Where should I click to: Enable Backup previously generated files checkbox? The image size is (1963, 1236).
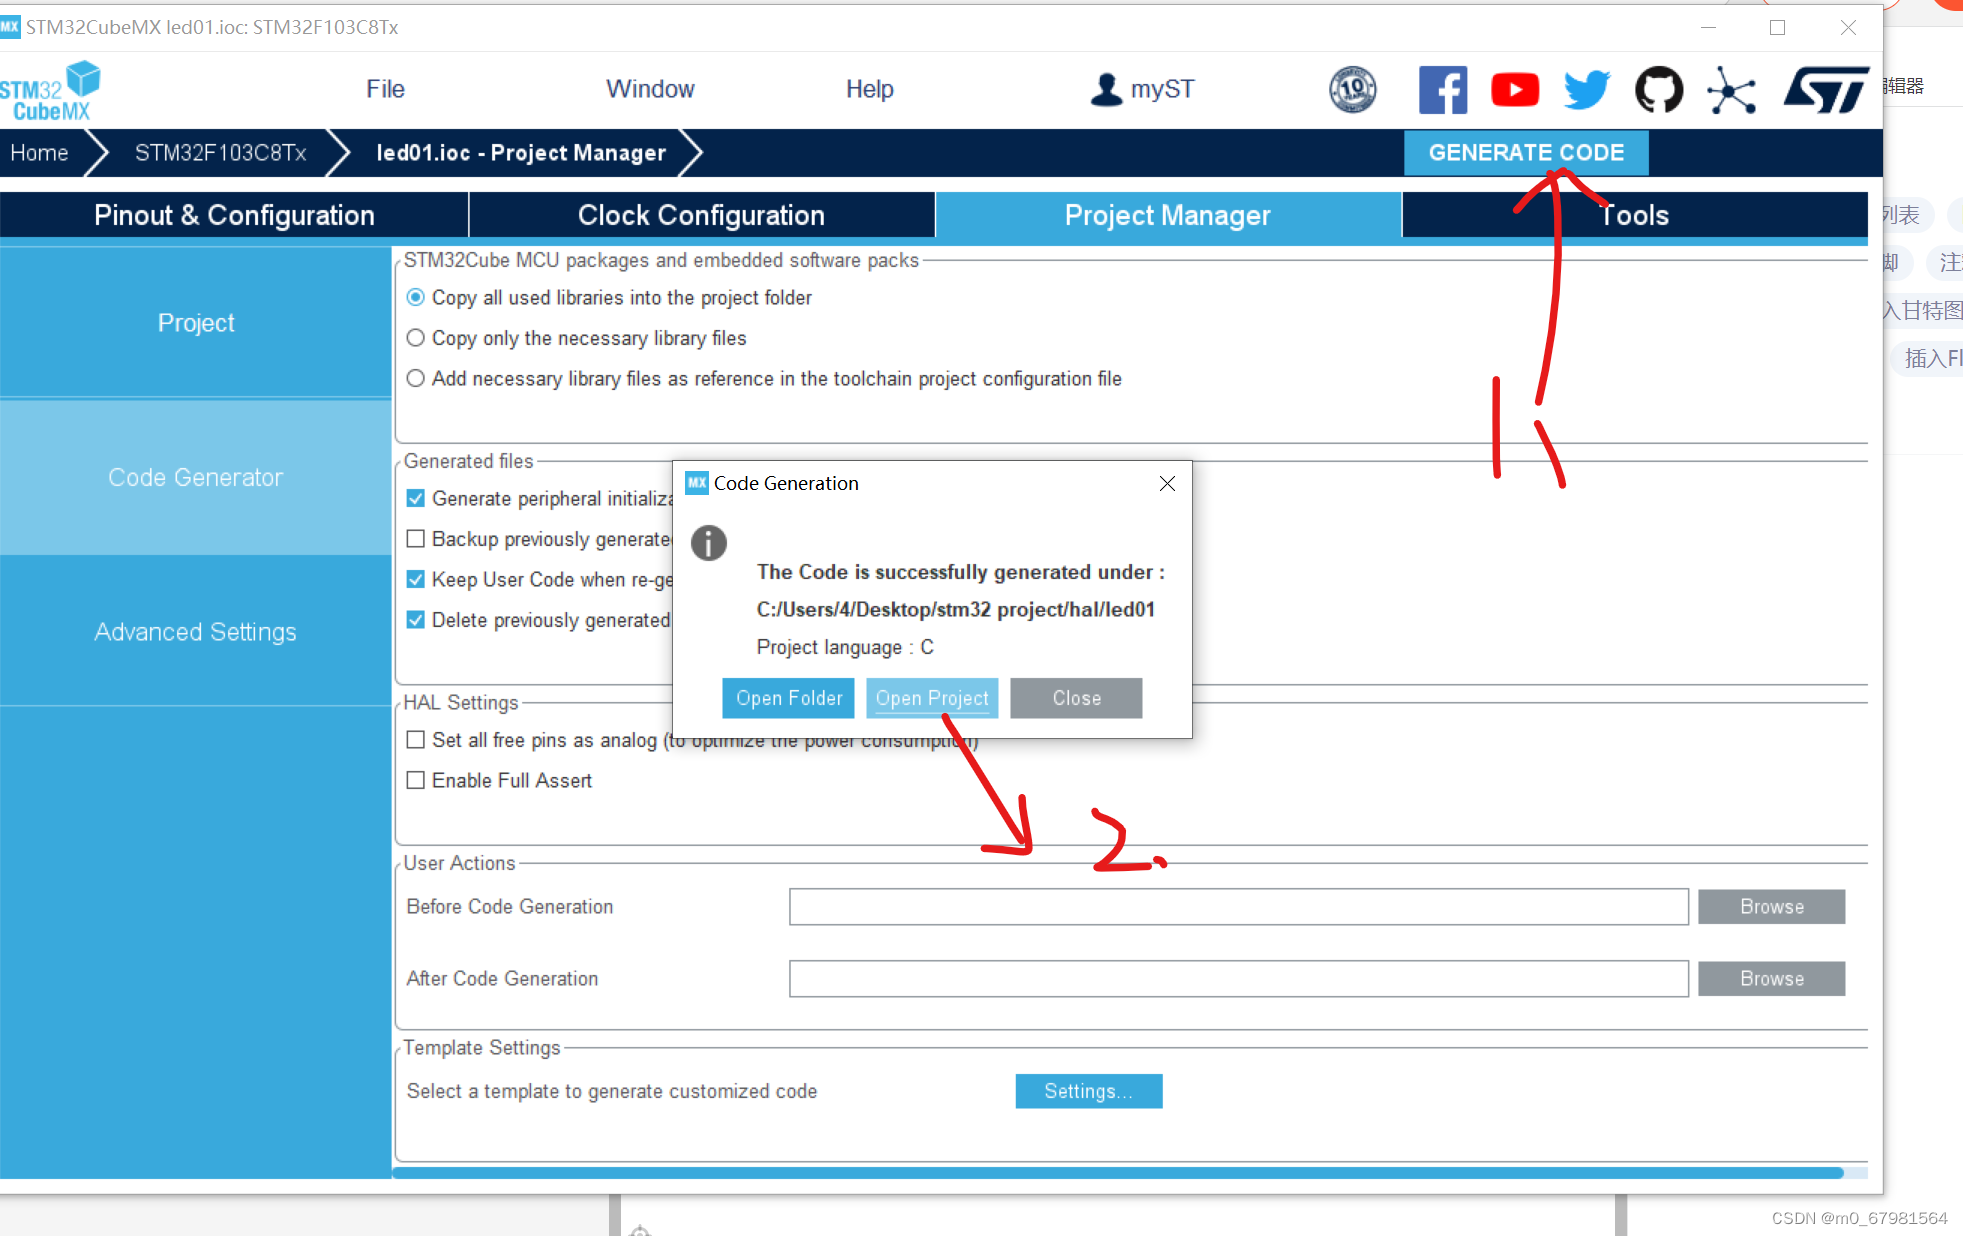point(416,539)
